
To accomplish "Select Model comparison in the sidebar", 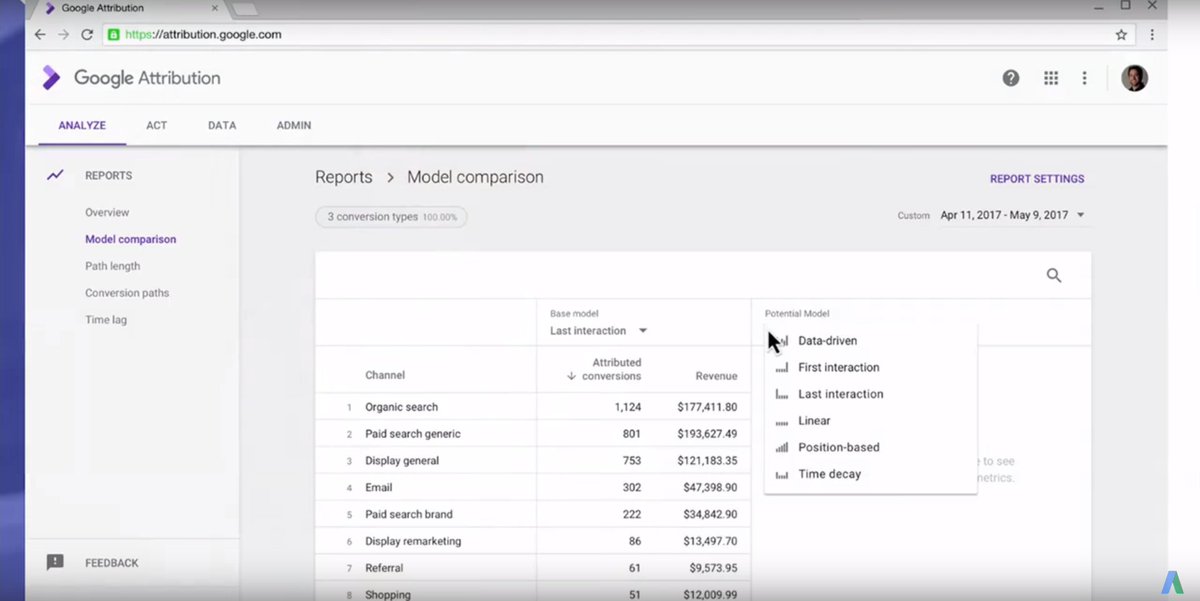I will click(x=131, y=239).
